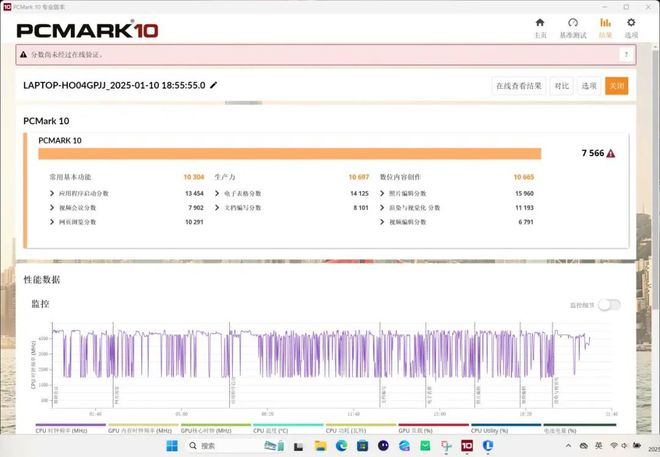Image resolution: width=660 pixels, height=457 pixels.
Task: Select battery level (%) legend item
Action: [580, 428]
